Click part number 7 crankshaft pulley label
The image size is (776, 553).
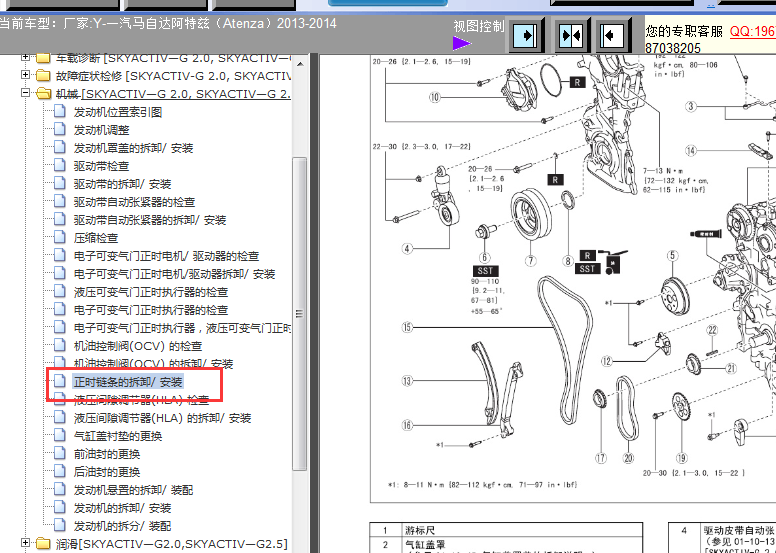tap(531, 260)
